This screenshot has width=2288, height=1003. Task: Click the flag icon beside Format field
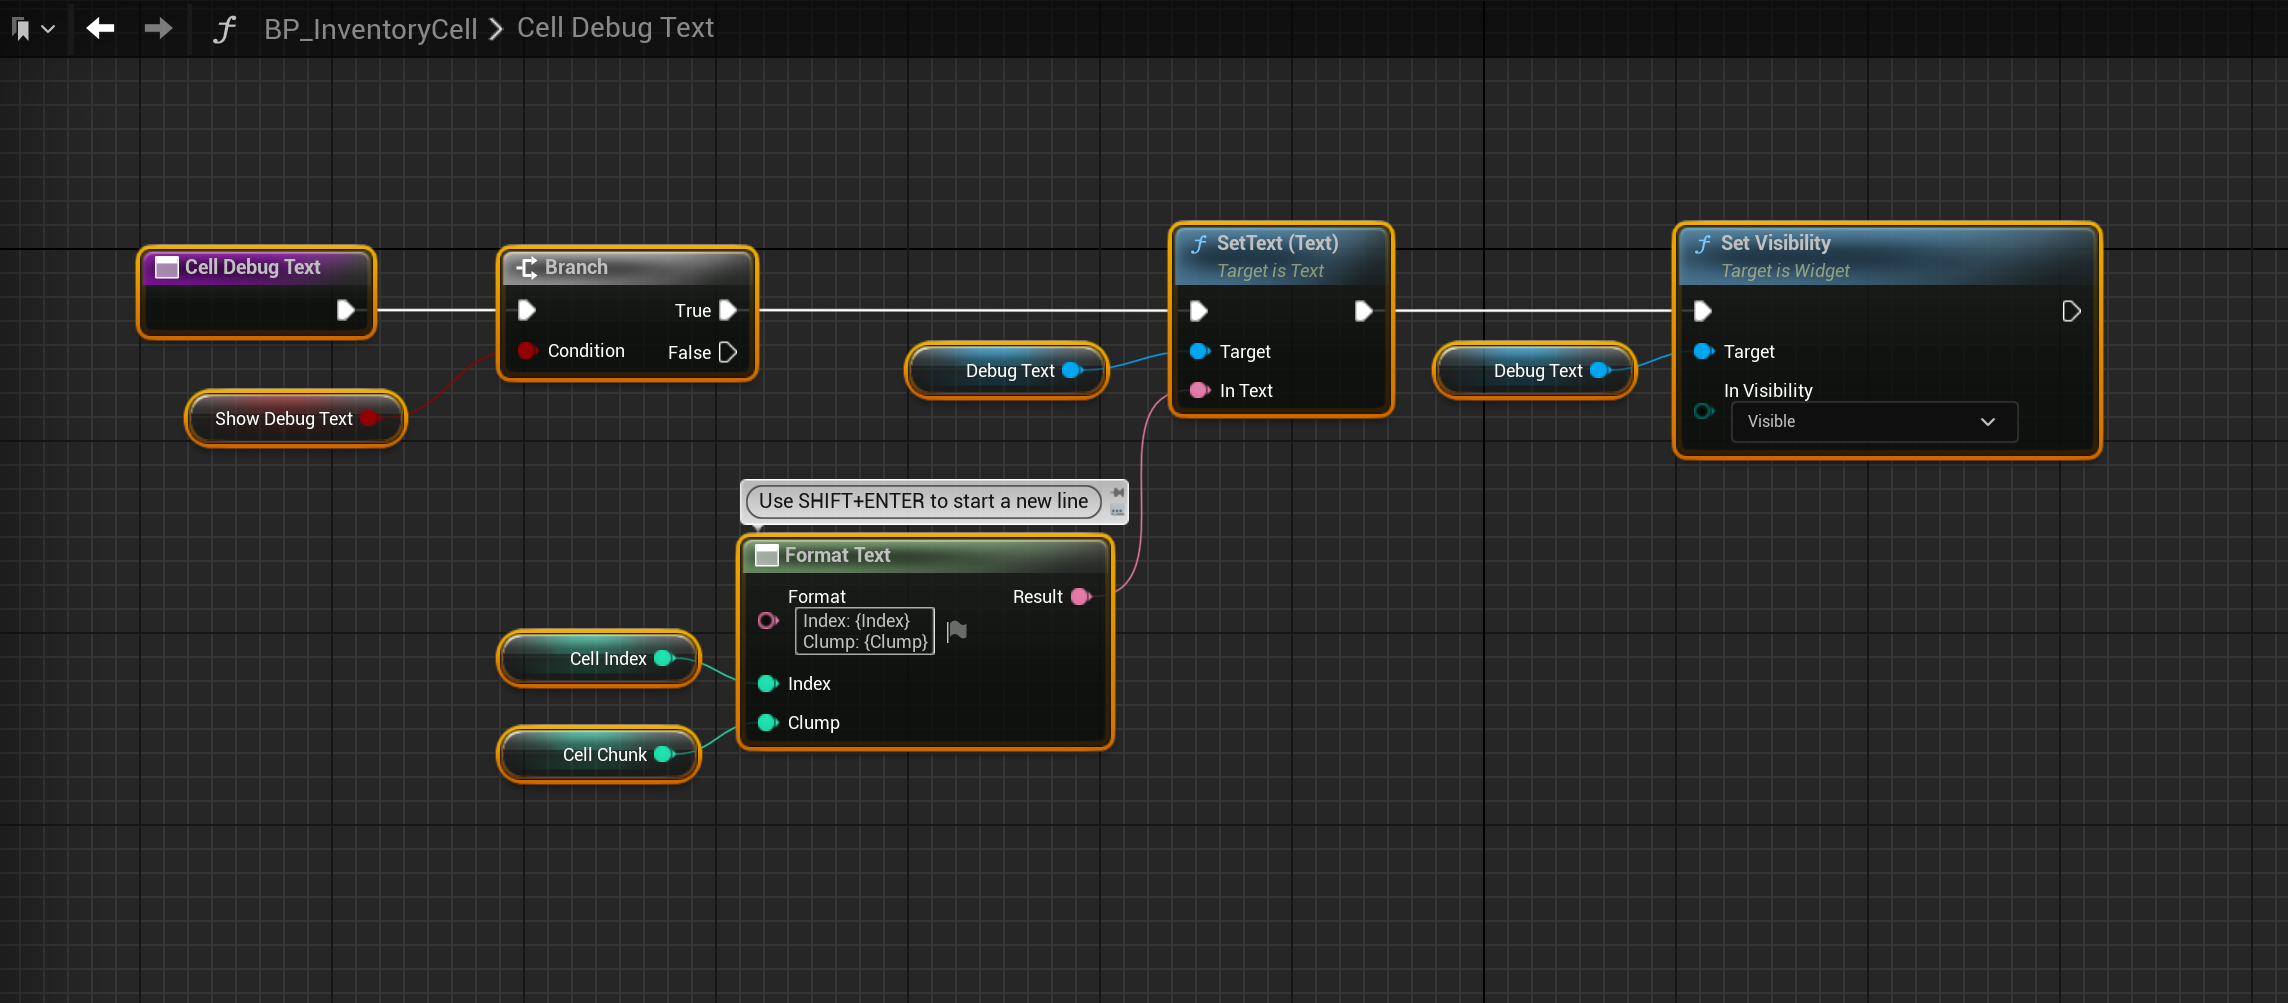(957, 630)
